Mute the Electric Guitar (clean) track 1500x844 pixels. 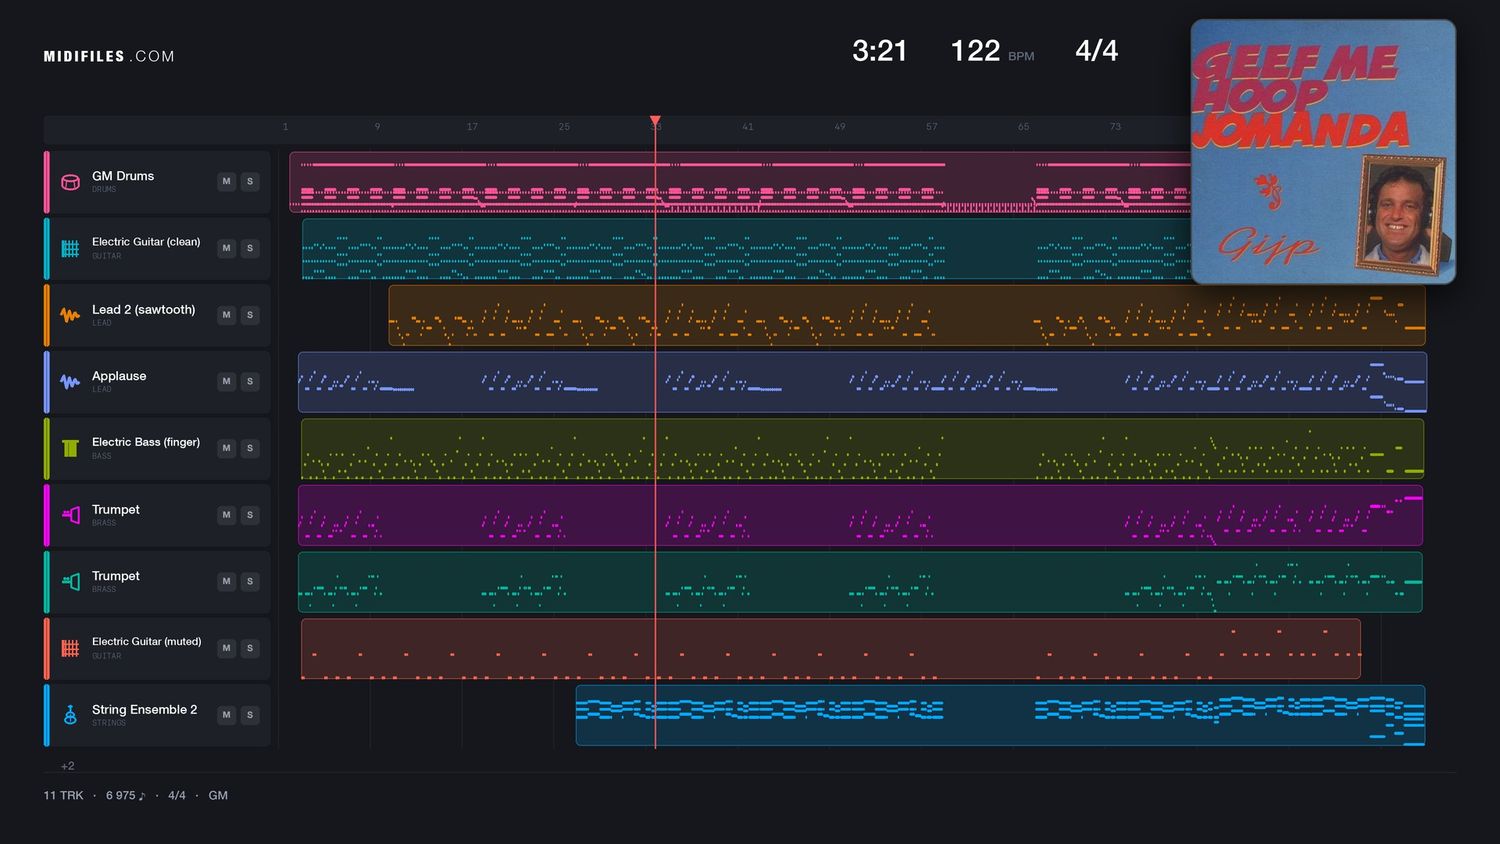pyautogui.click(x=227, y=248)
